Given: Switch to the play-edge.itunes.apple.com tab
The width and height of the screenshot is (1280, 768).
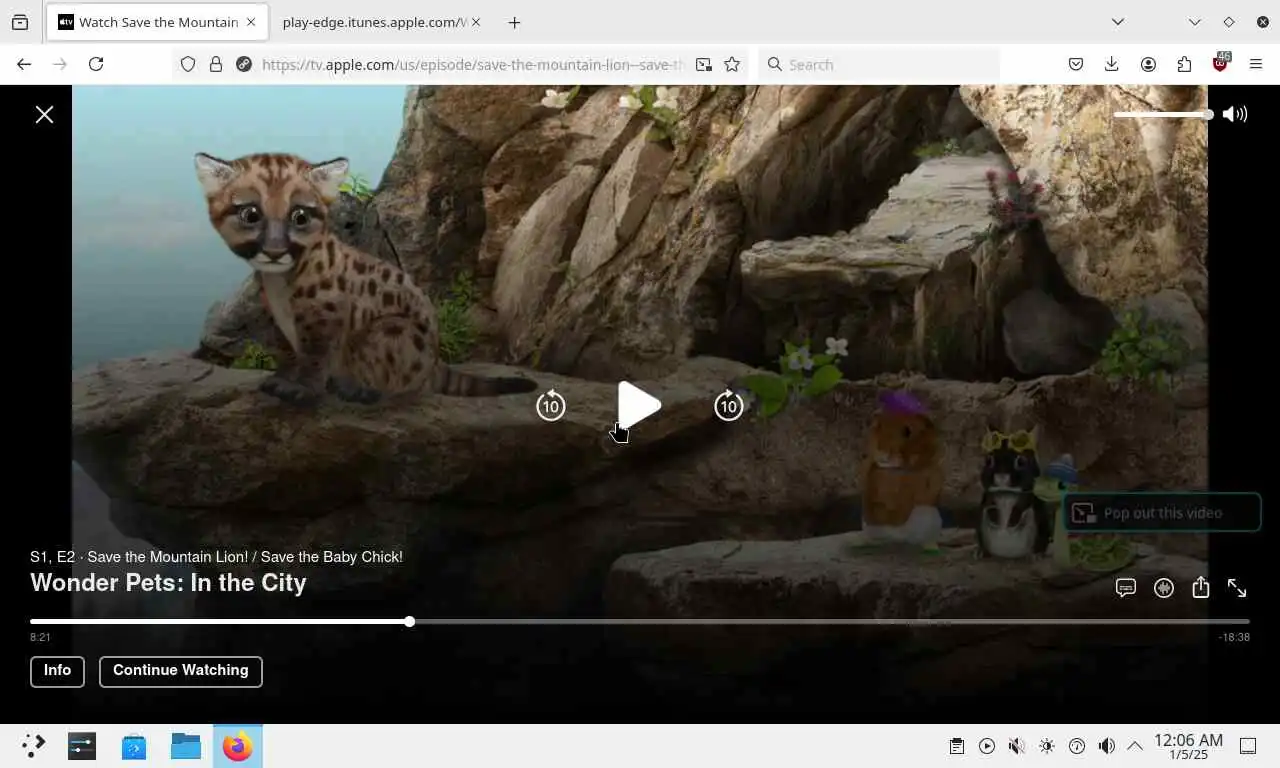Looking at the screenshot, I should coord(375,22).
